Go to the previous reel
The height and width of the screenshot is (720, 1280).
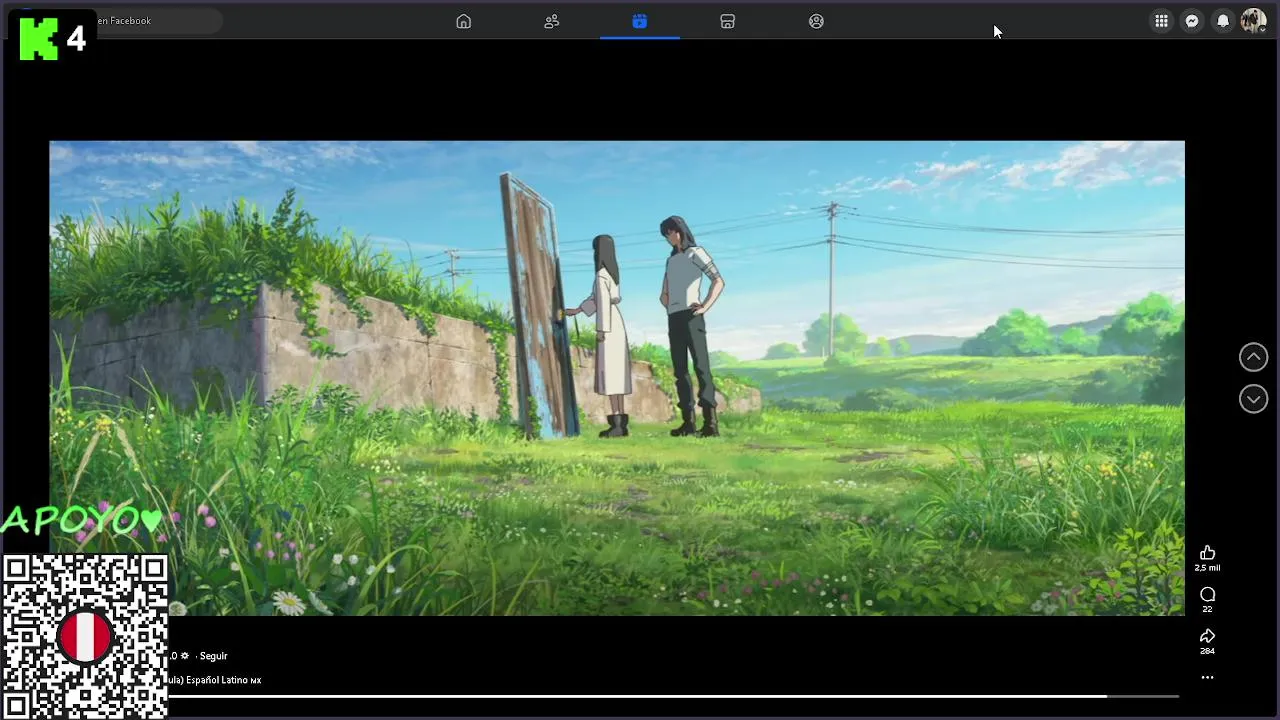pyautogui.click(x=1253, y=357)
